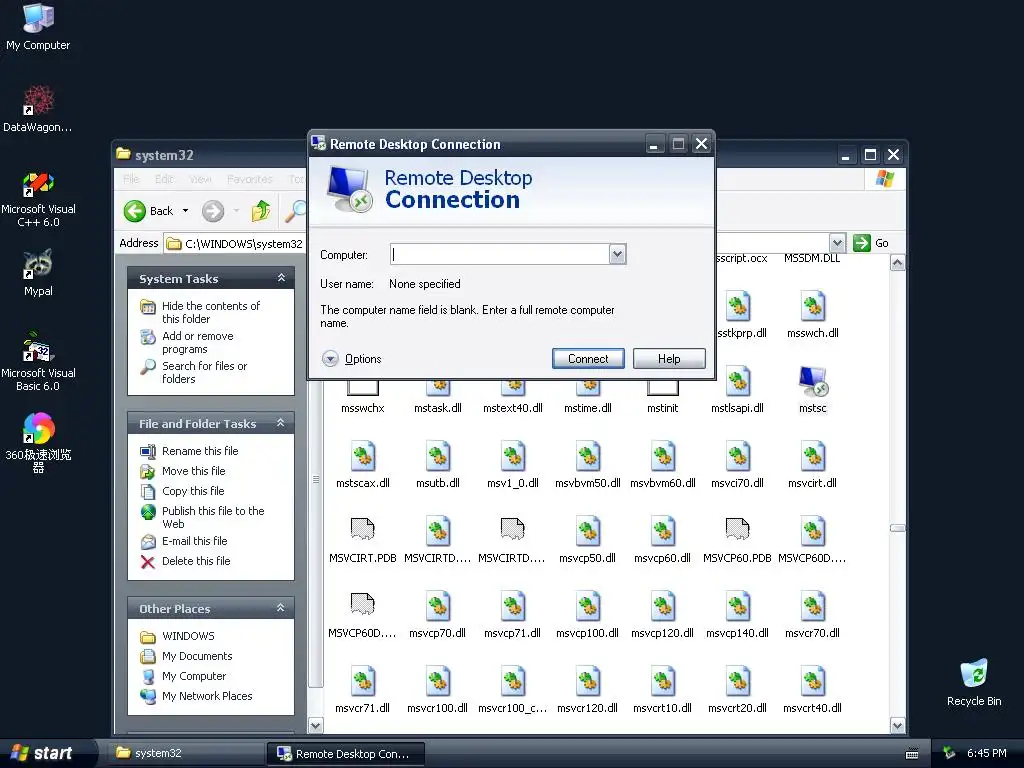Image resolution: width=1024 pixels, height=768 pixels.
Task: Select the msvci70.dll file
Action: coord(737,465)
